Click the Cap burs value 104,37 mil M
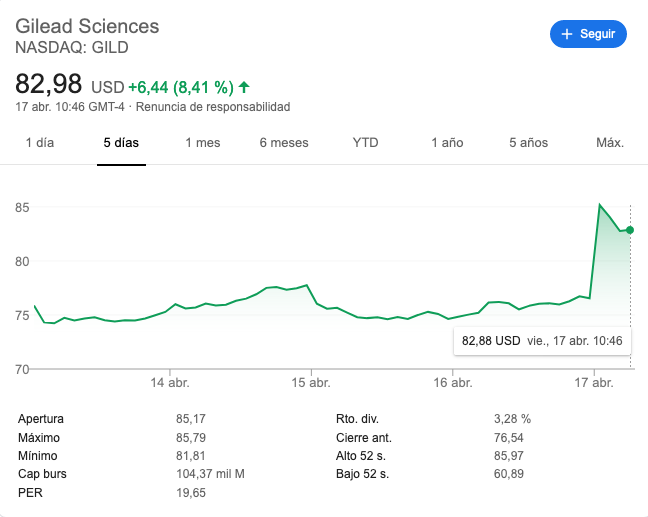This screenshot has width=648, height=517. (x=210, y=474)
